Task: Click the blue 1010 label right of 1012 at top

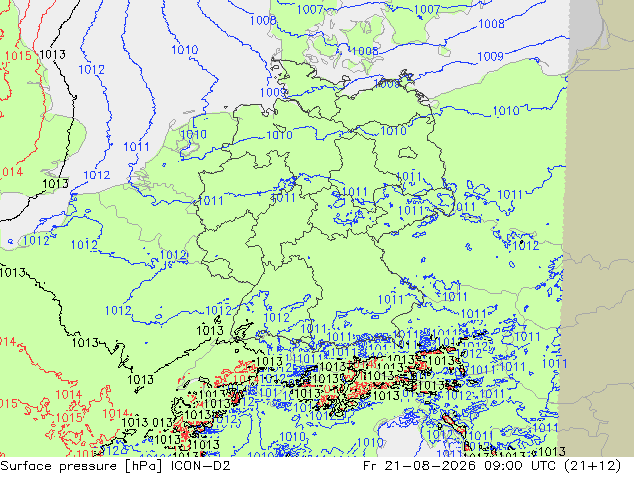Action: pos(185,50)
